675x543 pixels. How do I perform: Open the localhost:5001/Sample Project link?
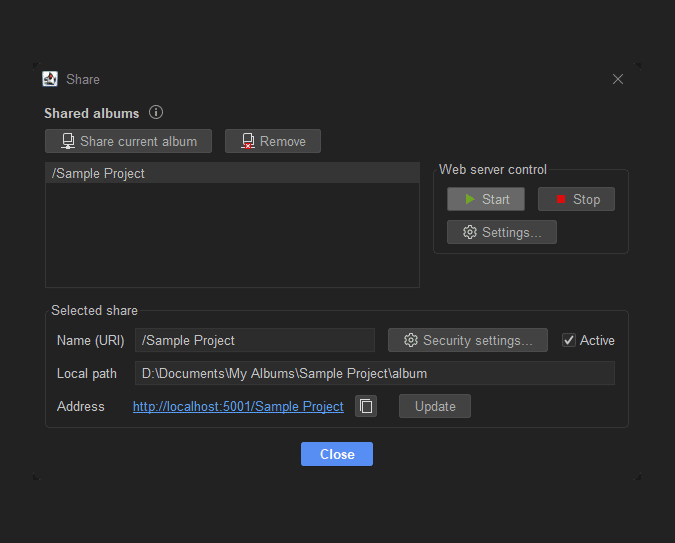[x=238, y=406]
